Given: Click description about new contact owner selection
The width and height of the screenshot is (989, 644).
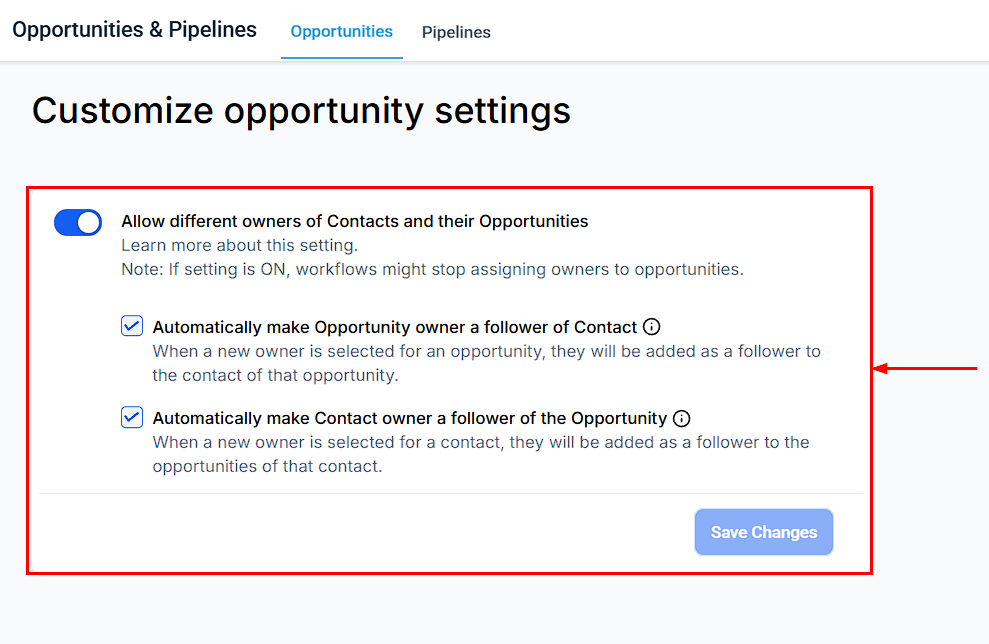Looking at the screenshot, I should (480, 454).
